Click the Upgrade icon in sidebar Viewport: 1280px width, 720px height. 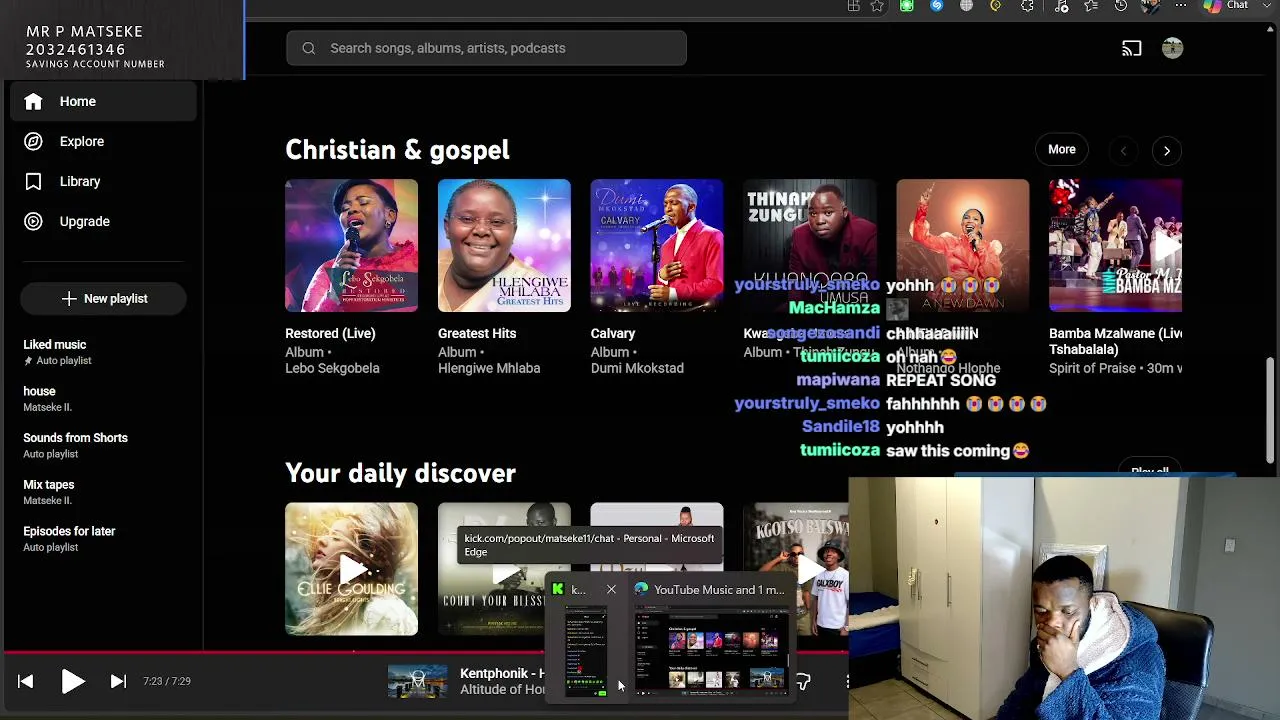pyautogui.click(x=33, y=221)
